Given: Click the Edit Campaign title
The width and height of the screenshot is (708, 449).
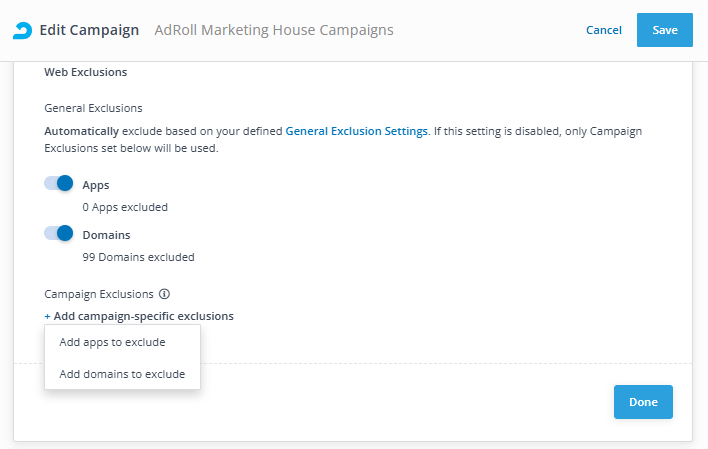Looking at the screenshot, I should (90, 30).
